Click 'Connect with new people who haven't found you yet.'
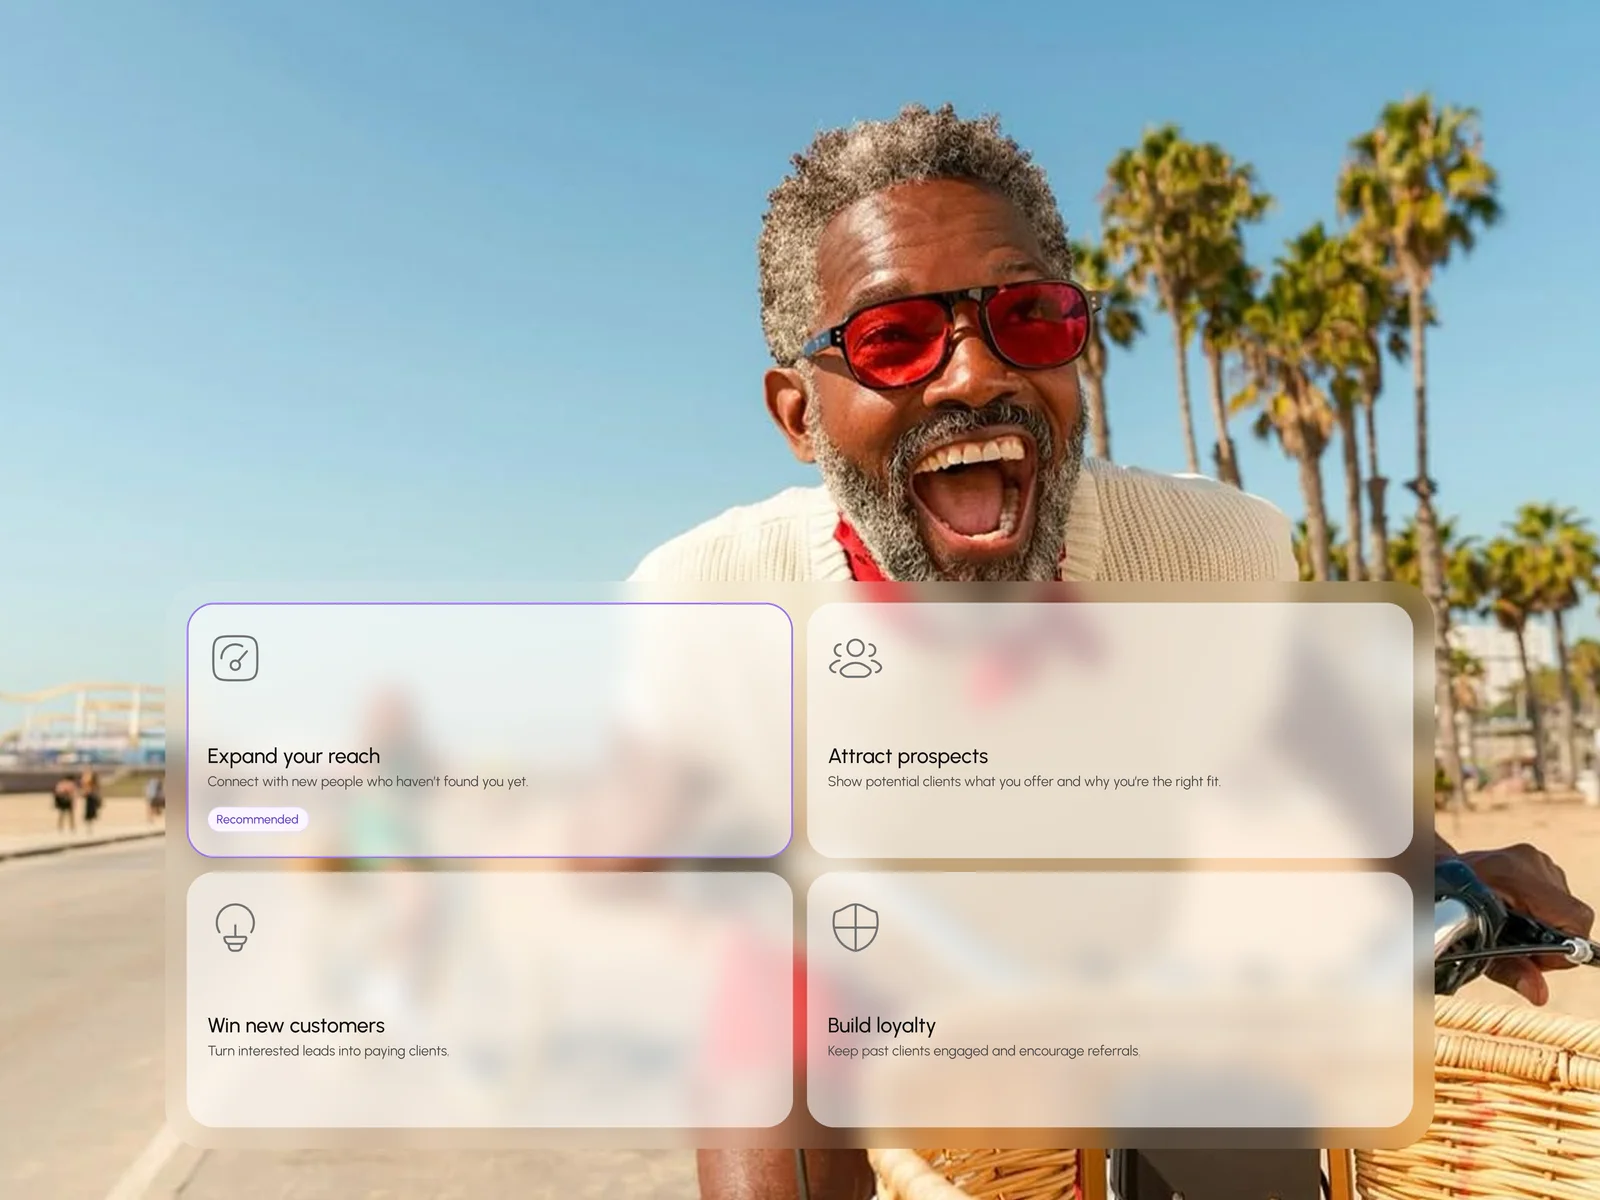Image resolution: width=1600 pixels, height=1200 pixels. coord(368,782)
